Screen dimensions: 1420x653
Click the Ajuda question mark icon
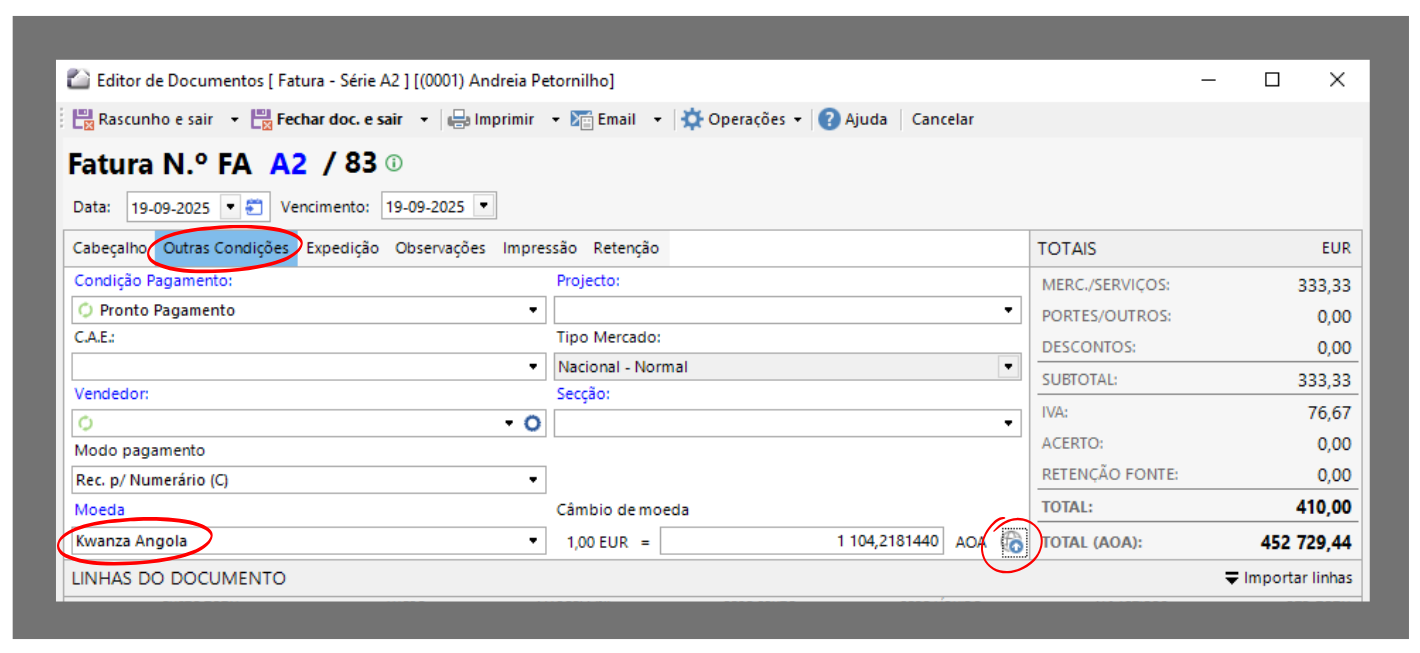point(829,120)
